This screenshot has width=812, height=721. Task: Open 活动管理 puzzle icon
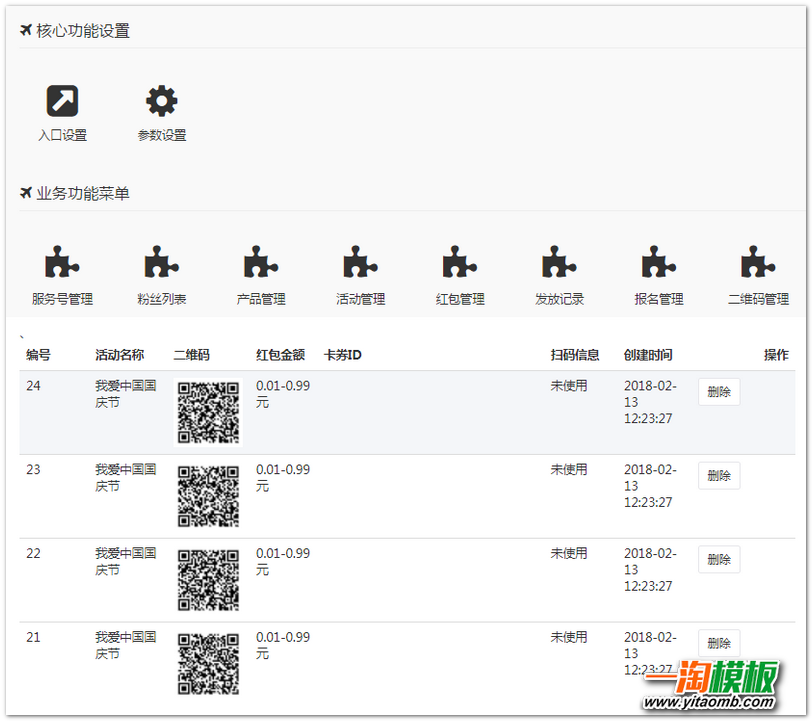point(360,262)
